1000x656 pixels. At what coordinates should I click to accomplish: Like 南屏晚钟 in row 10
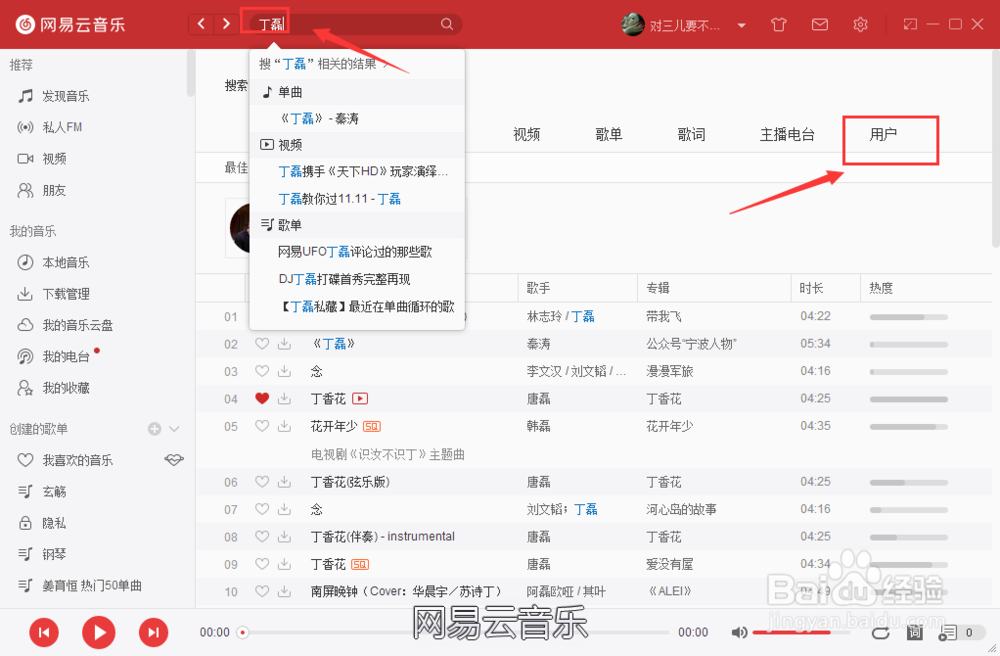click(262, 592)
